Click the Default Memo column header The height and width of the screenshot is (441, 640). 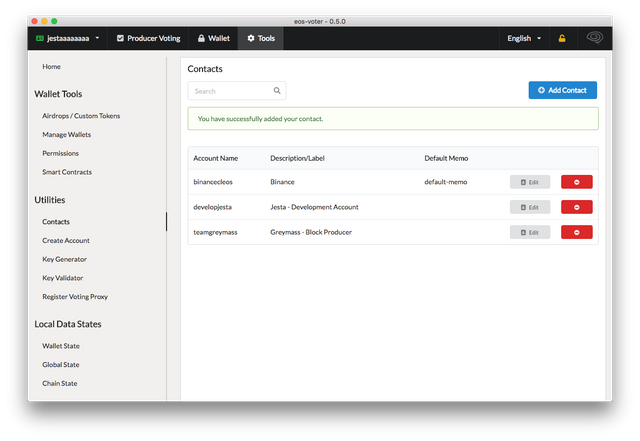point(446,158)
